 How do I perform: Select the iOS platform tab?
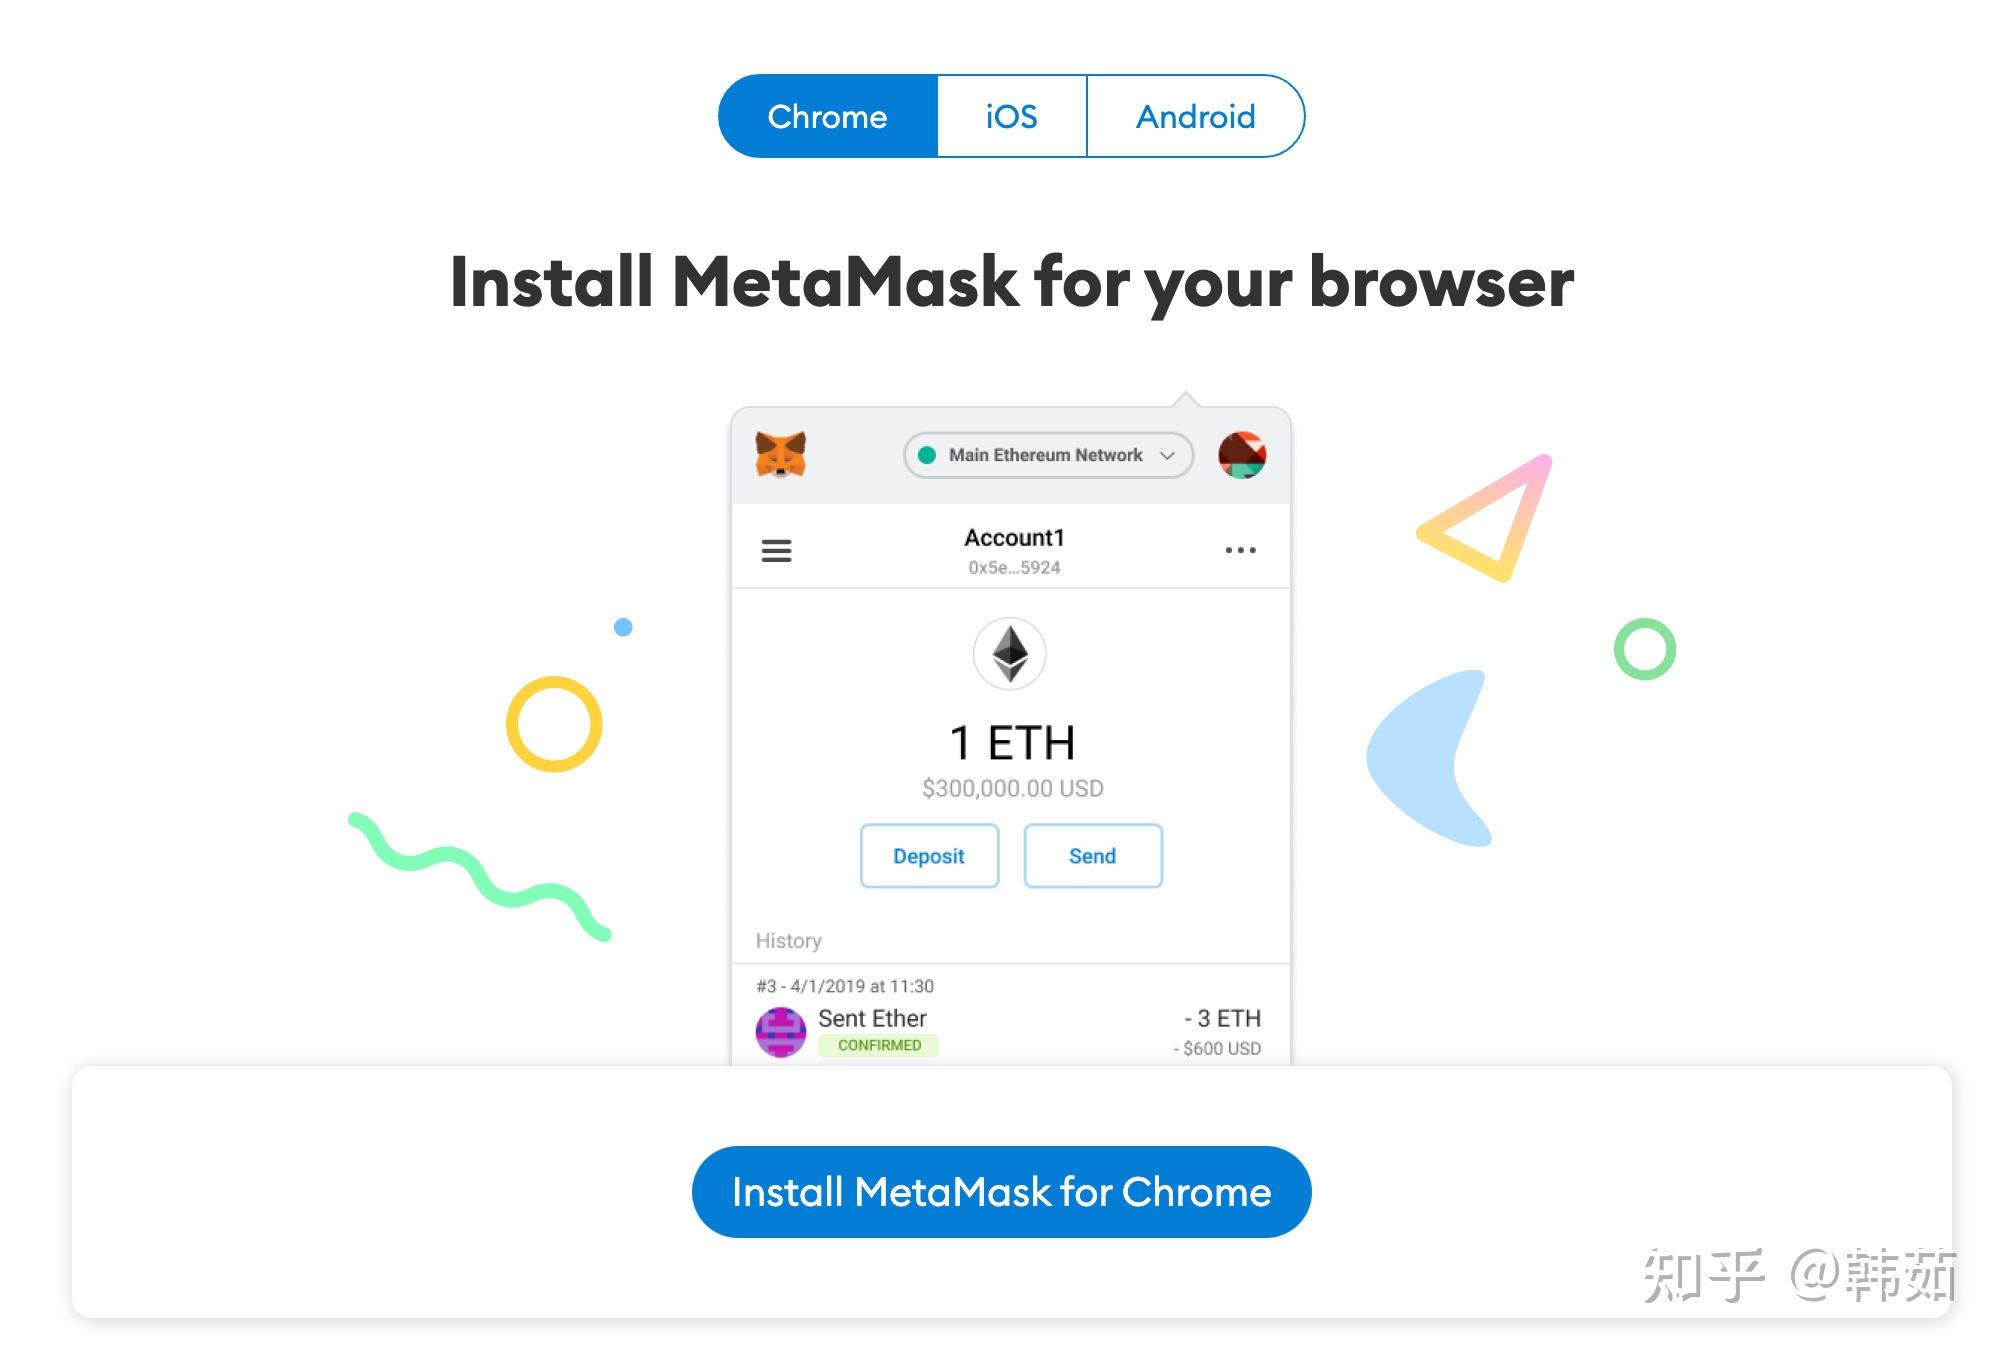(x=1008, y=115)
